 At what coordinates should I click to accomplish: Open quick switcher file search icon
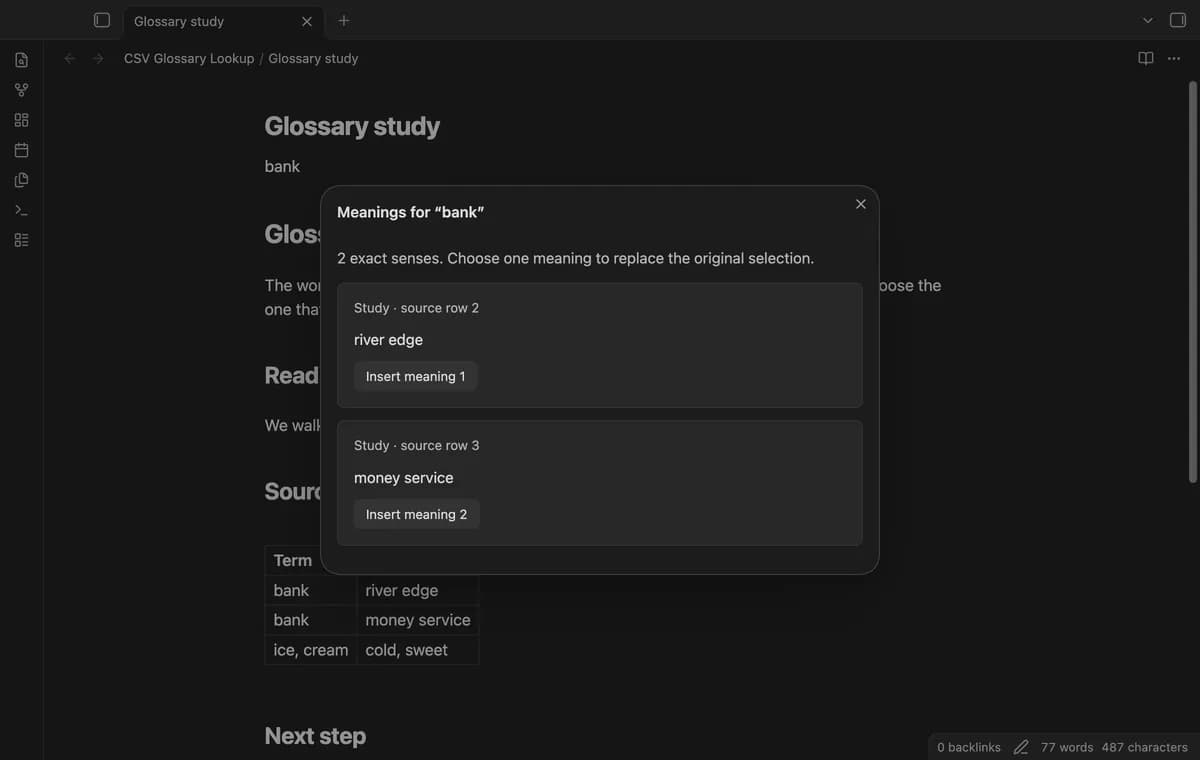(21, 60)
